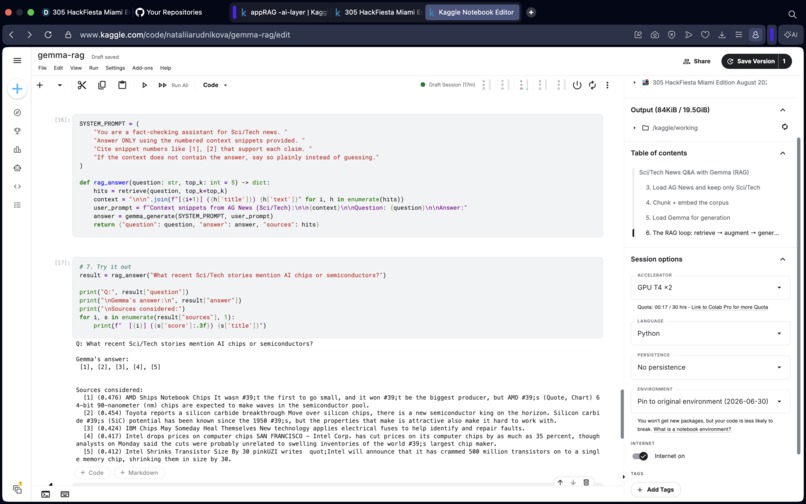The image size is (806, 504).
Task: Click Run All in the notebook toolbar
Action: point(173,85)
